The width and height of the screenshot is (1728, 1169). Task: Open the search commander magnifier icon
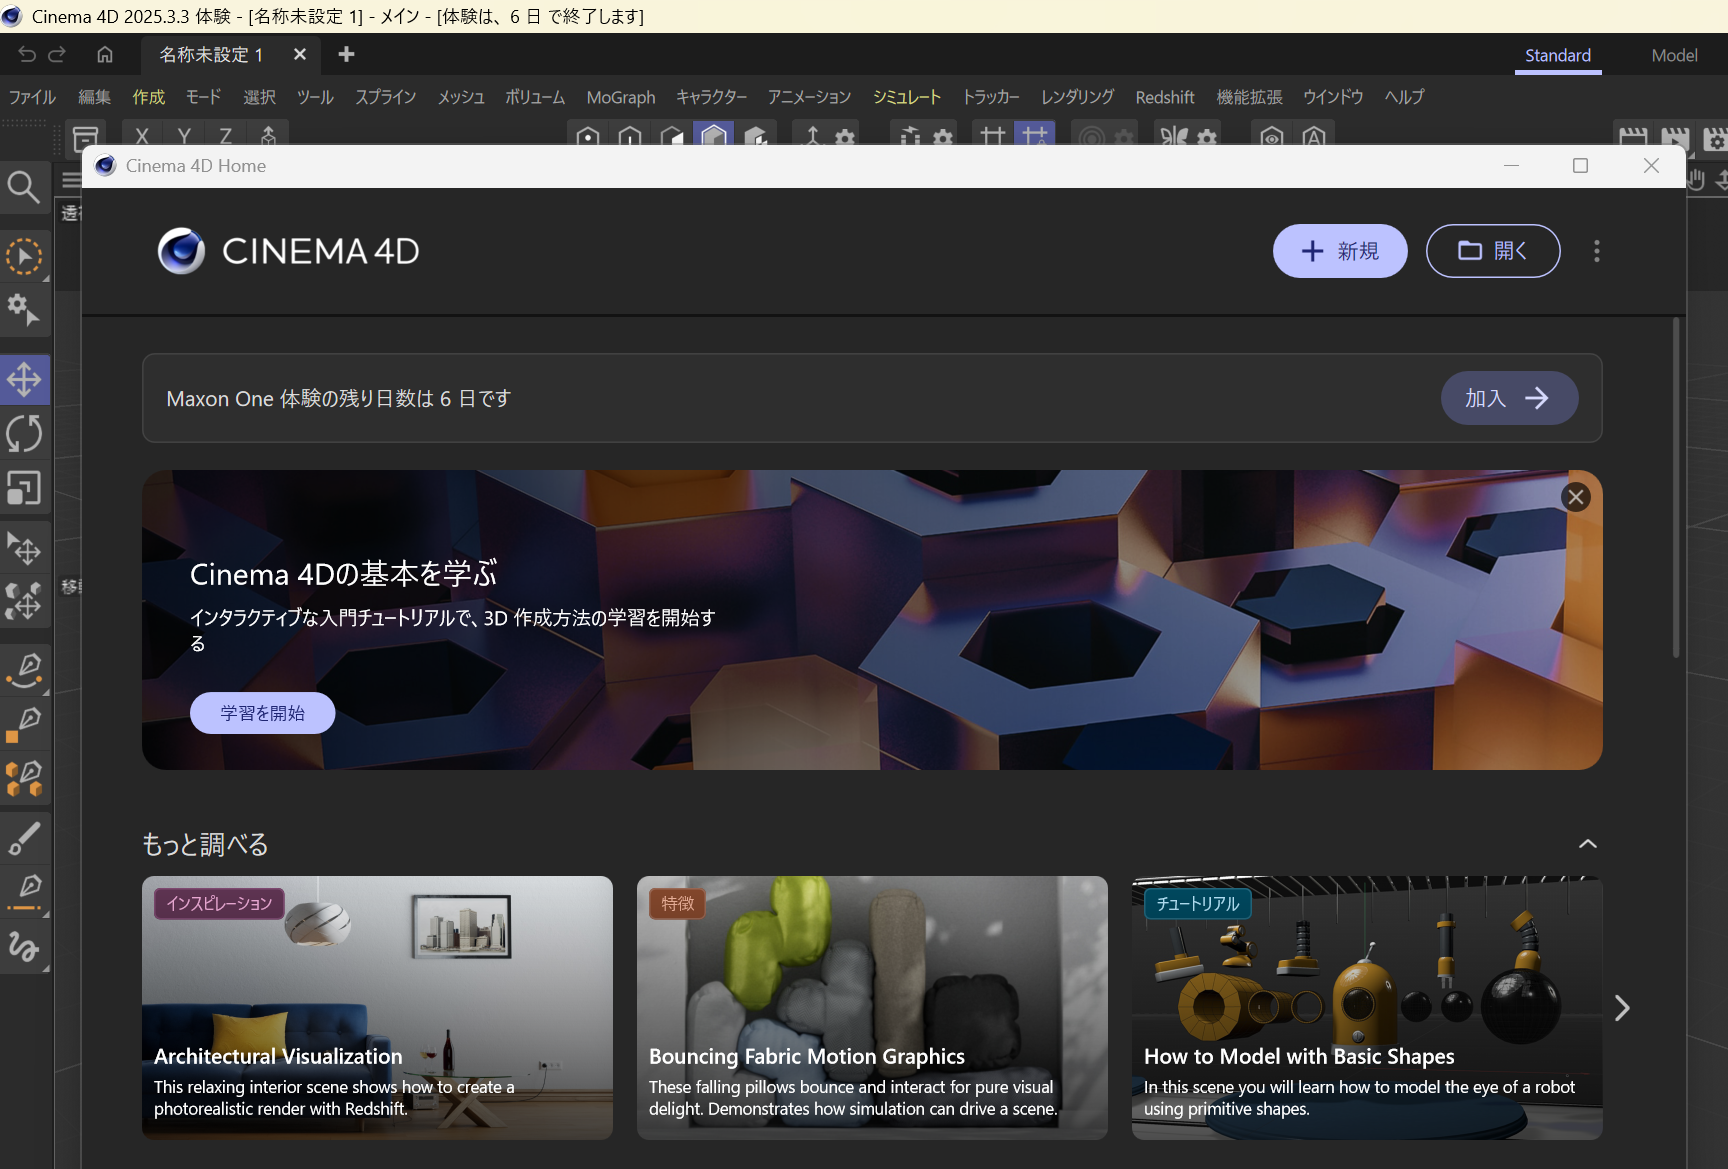[24, 187]
